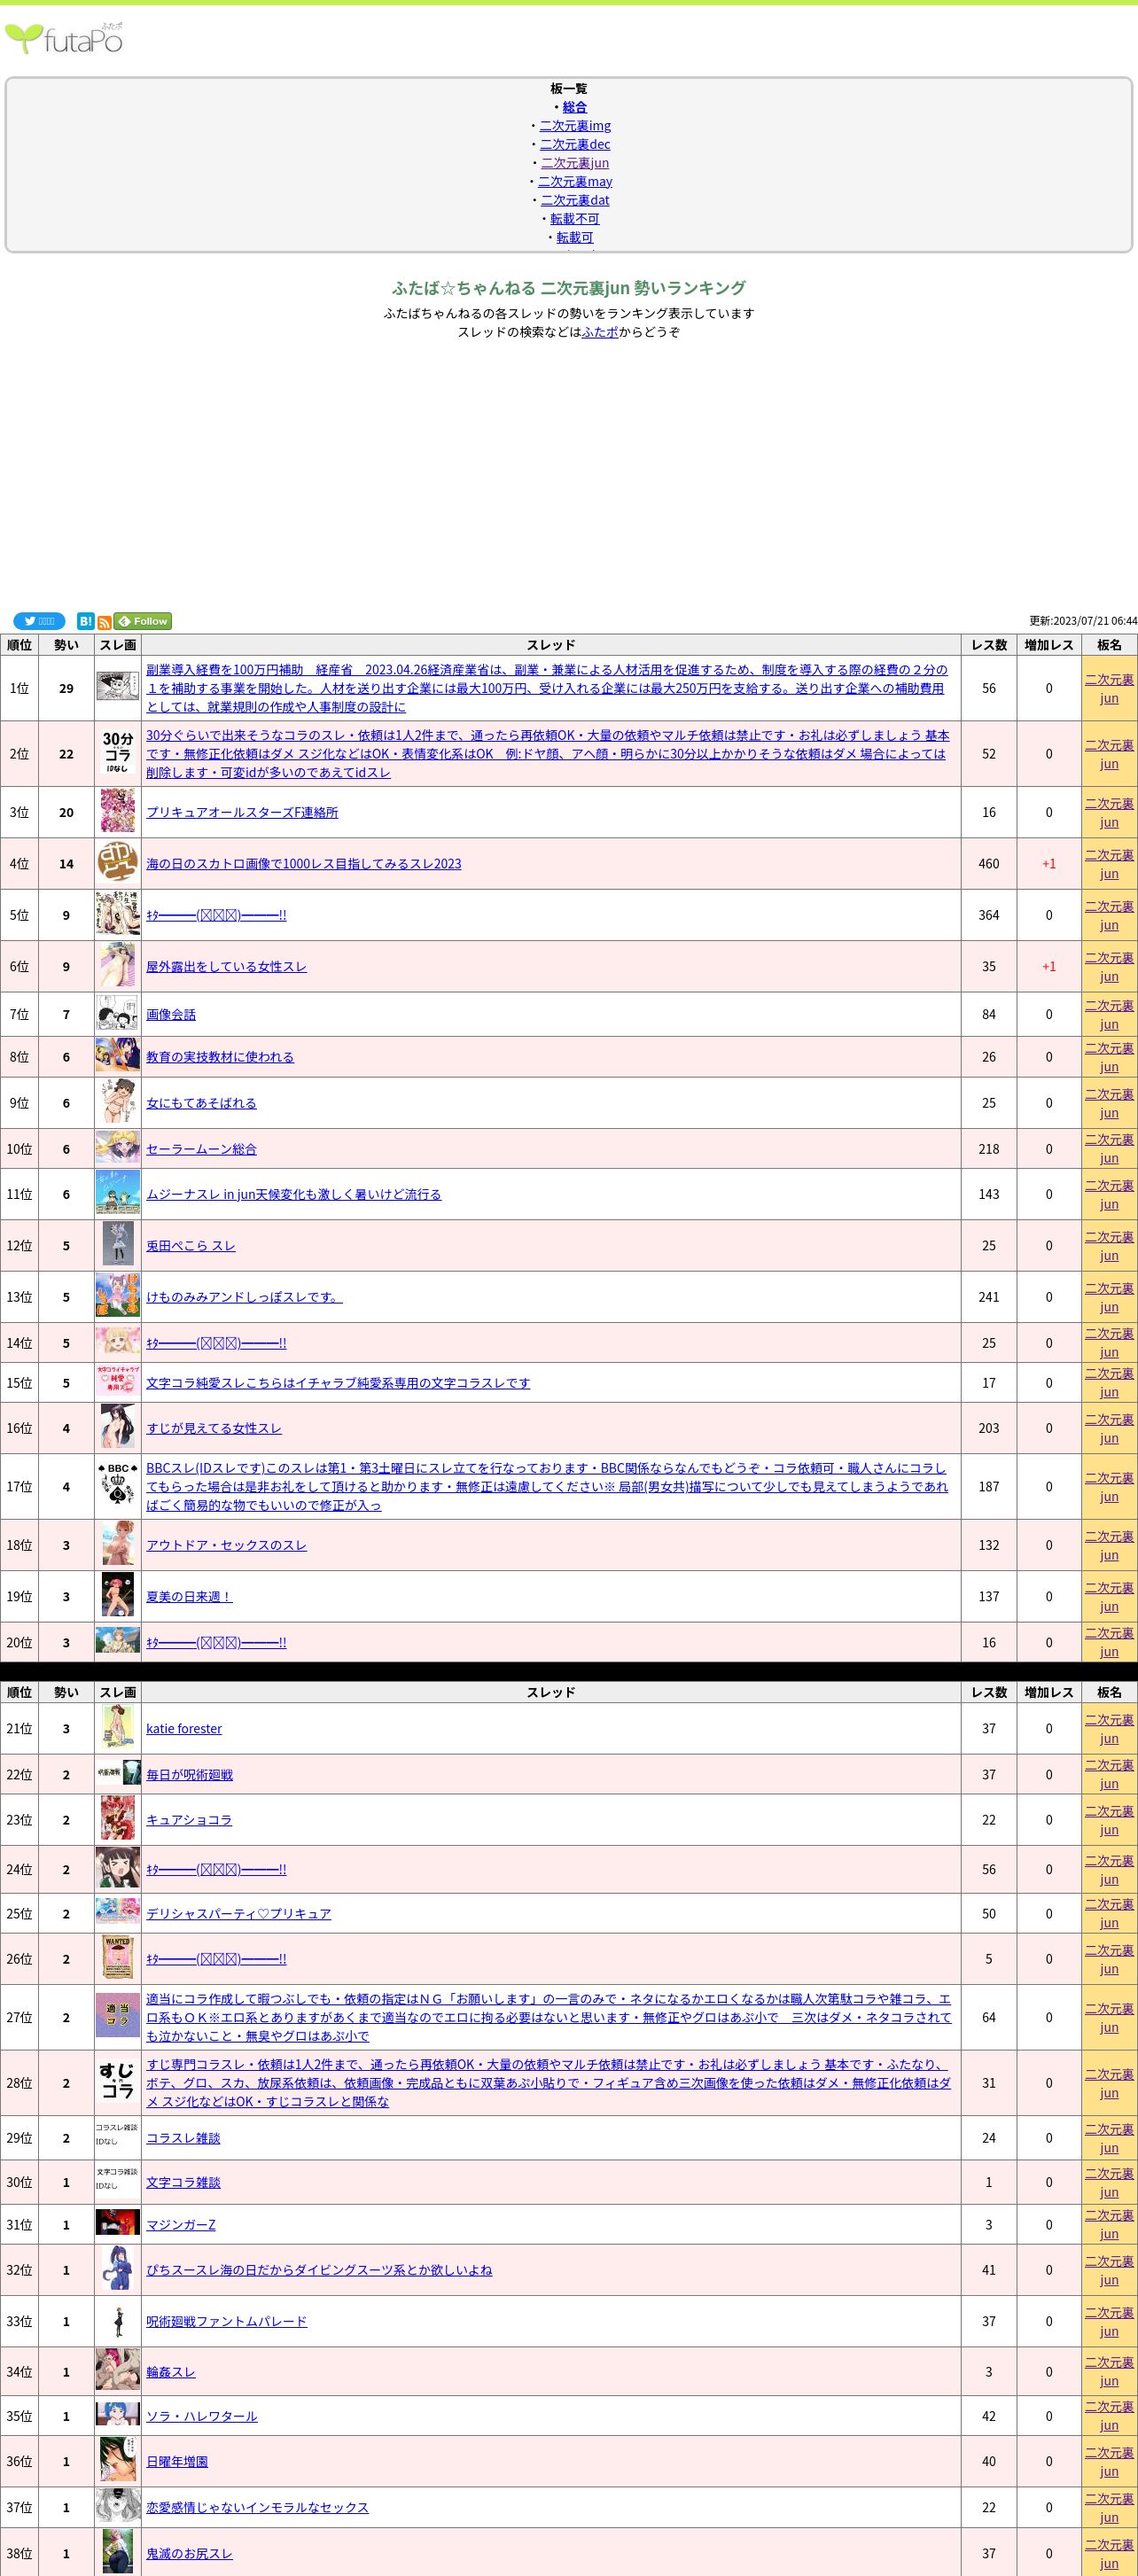The height and width of the screenshot is (2576, 1138).
Task: Share the page with the Twitter button
Action: pos(39,621)
